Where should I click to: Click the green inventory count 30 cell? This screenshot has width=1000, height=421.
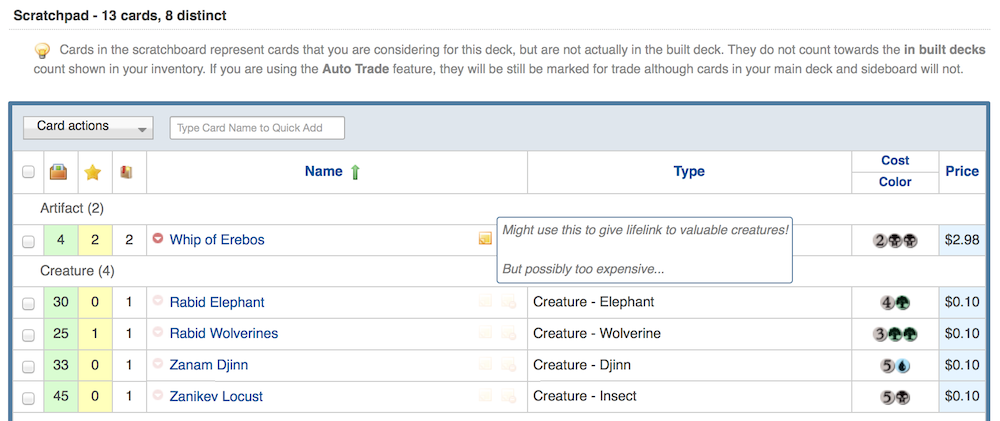click(61, 302)
